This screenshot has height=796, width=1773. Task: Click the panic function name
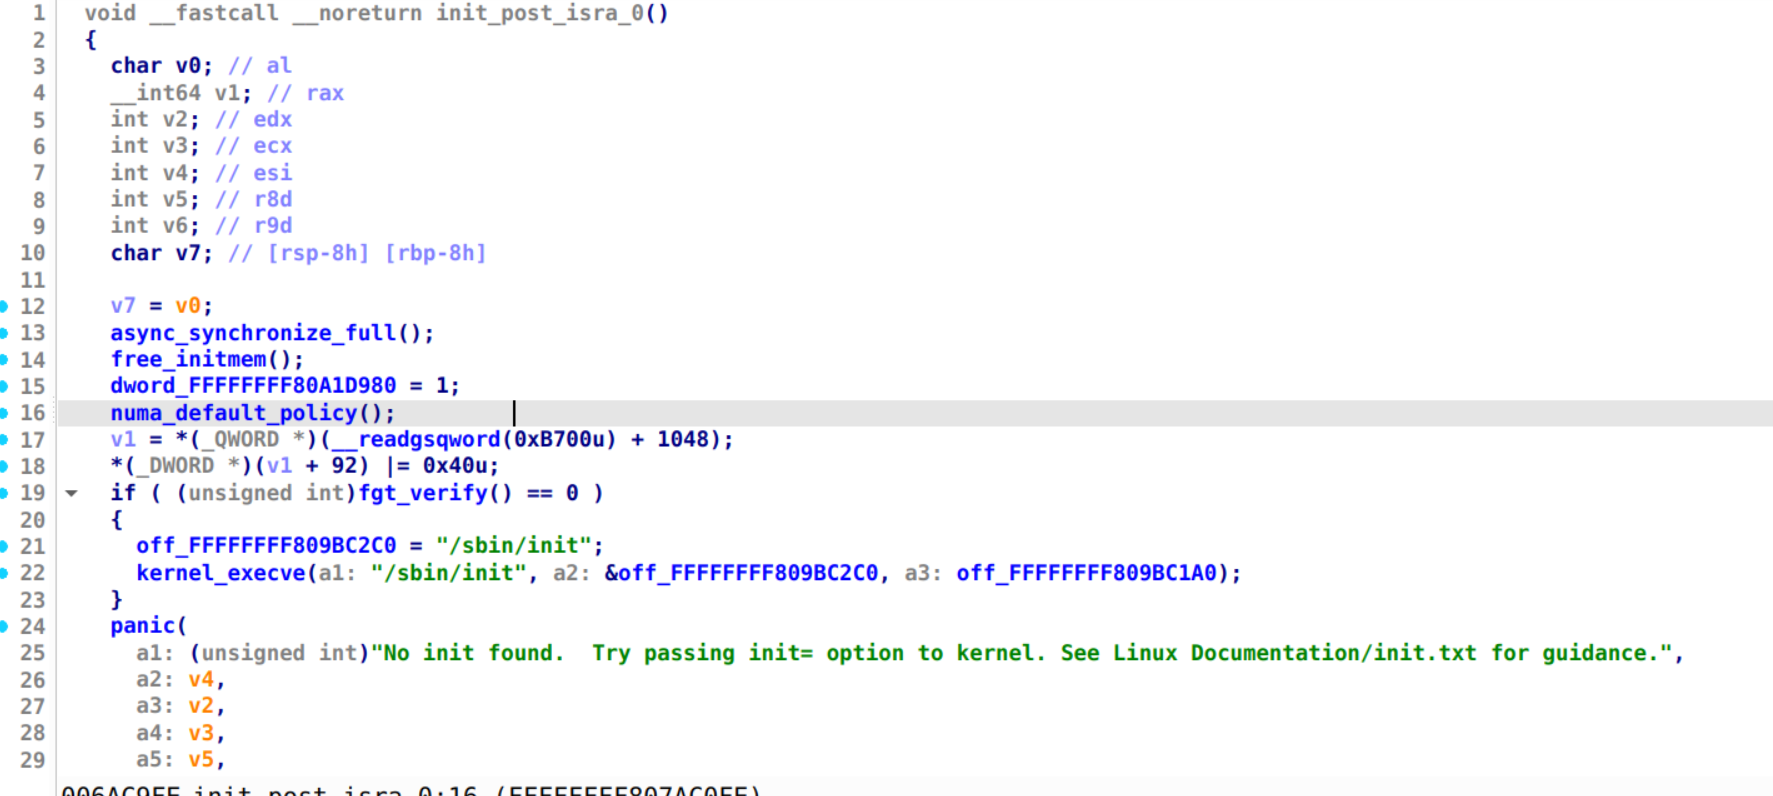[143, 626]
